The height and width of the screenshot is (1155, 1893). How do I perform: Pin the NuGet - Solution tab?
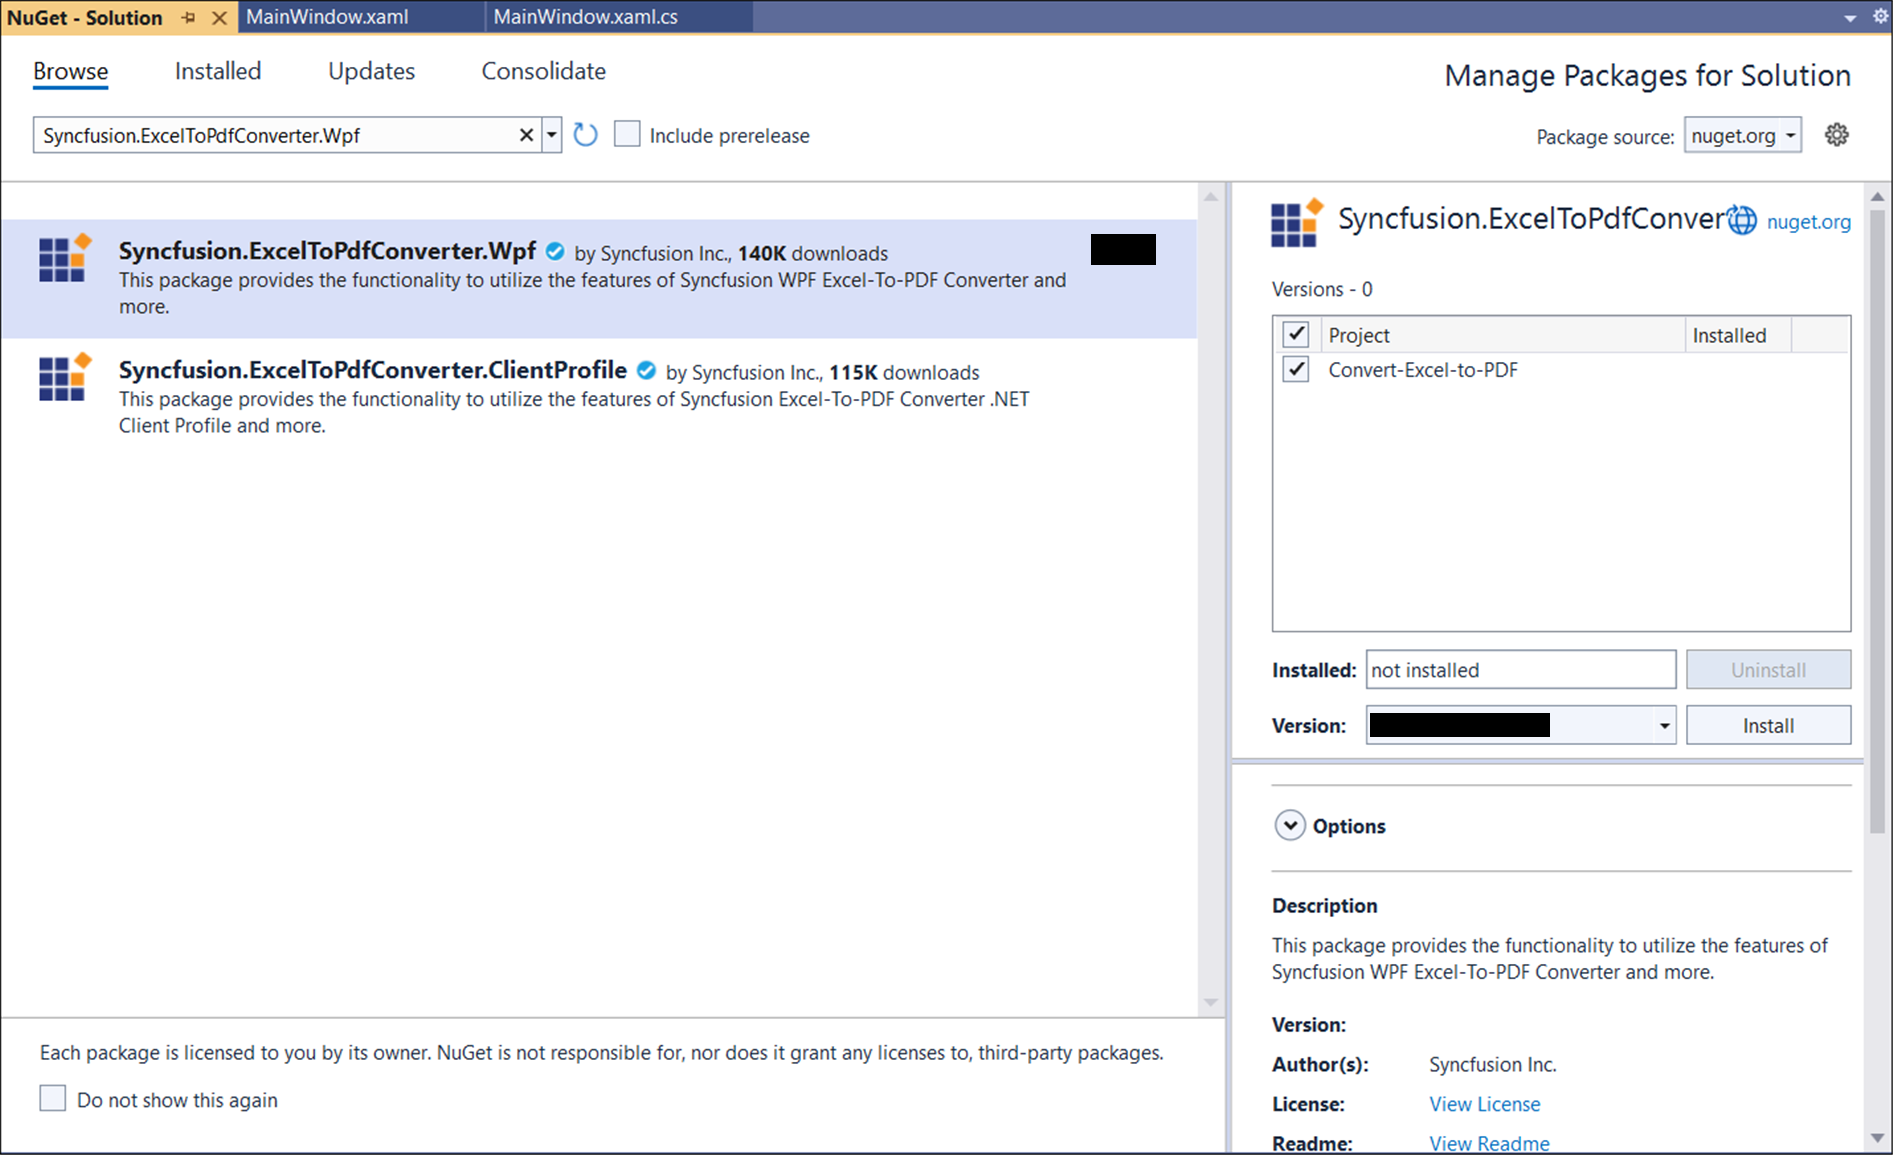click(188, 17)
